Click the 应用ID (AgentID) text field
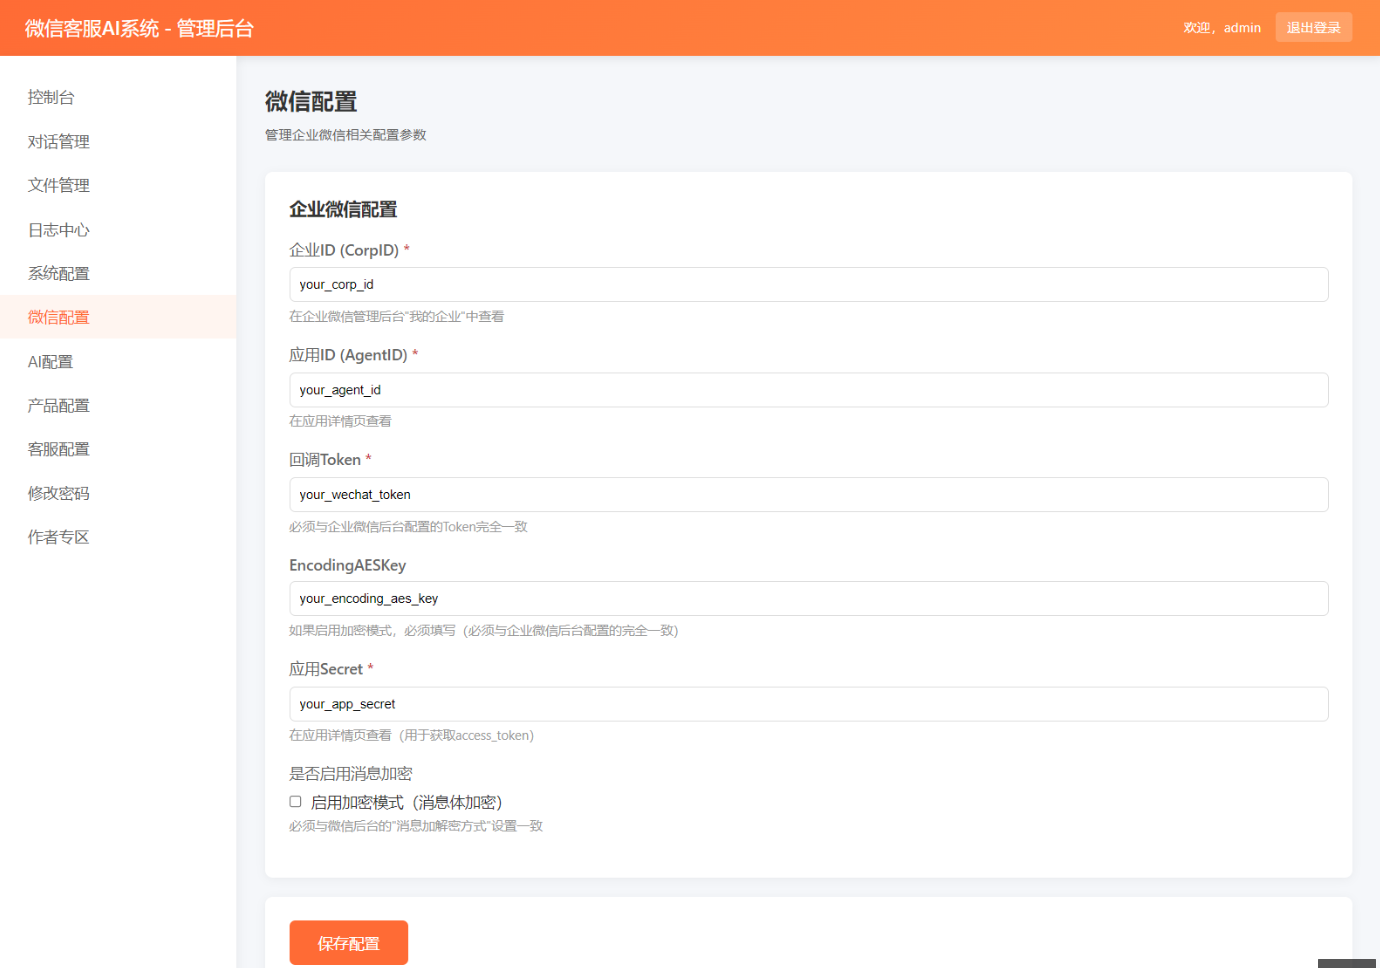 pyautogui.click(x=808, y=390)
